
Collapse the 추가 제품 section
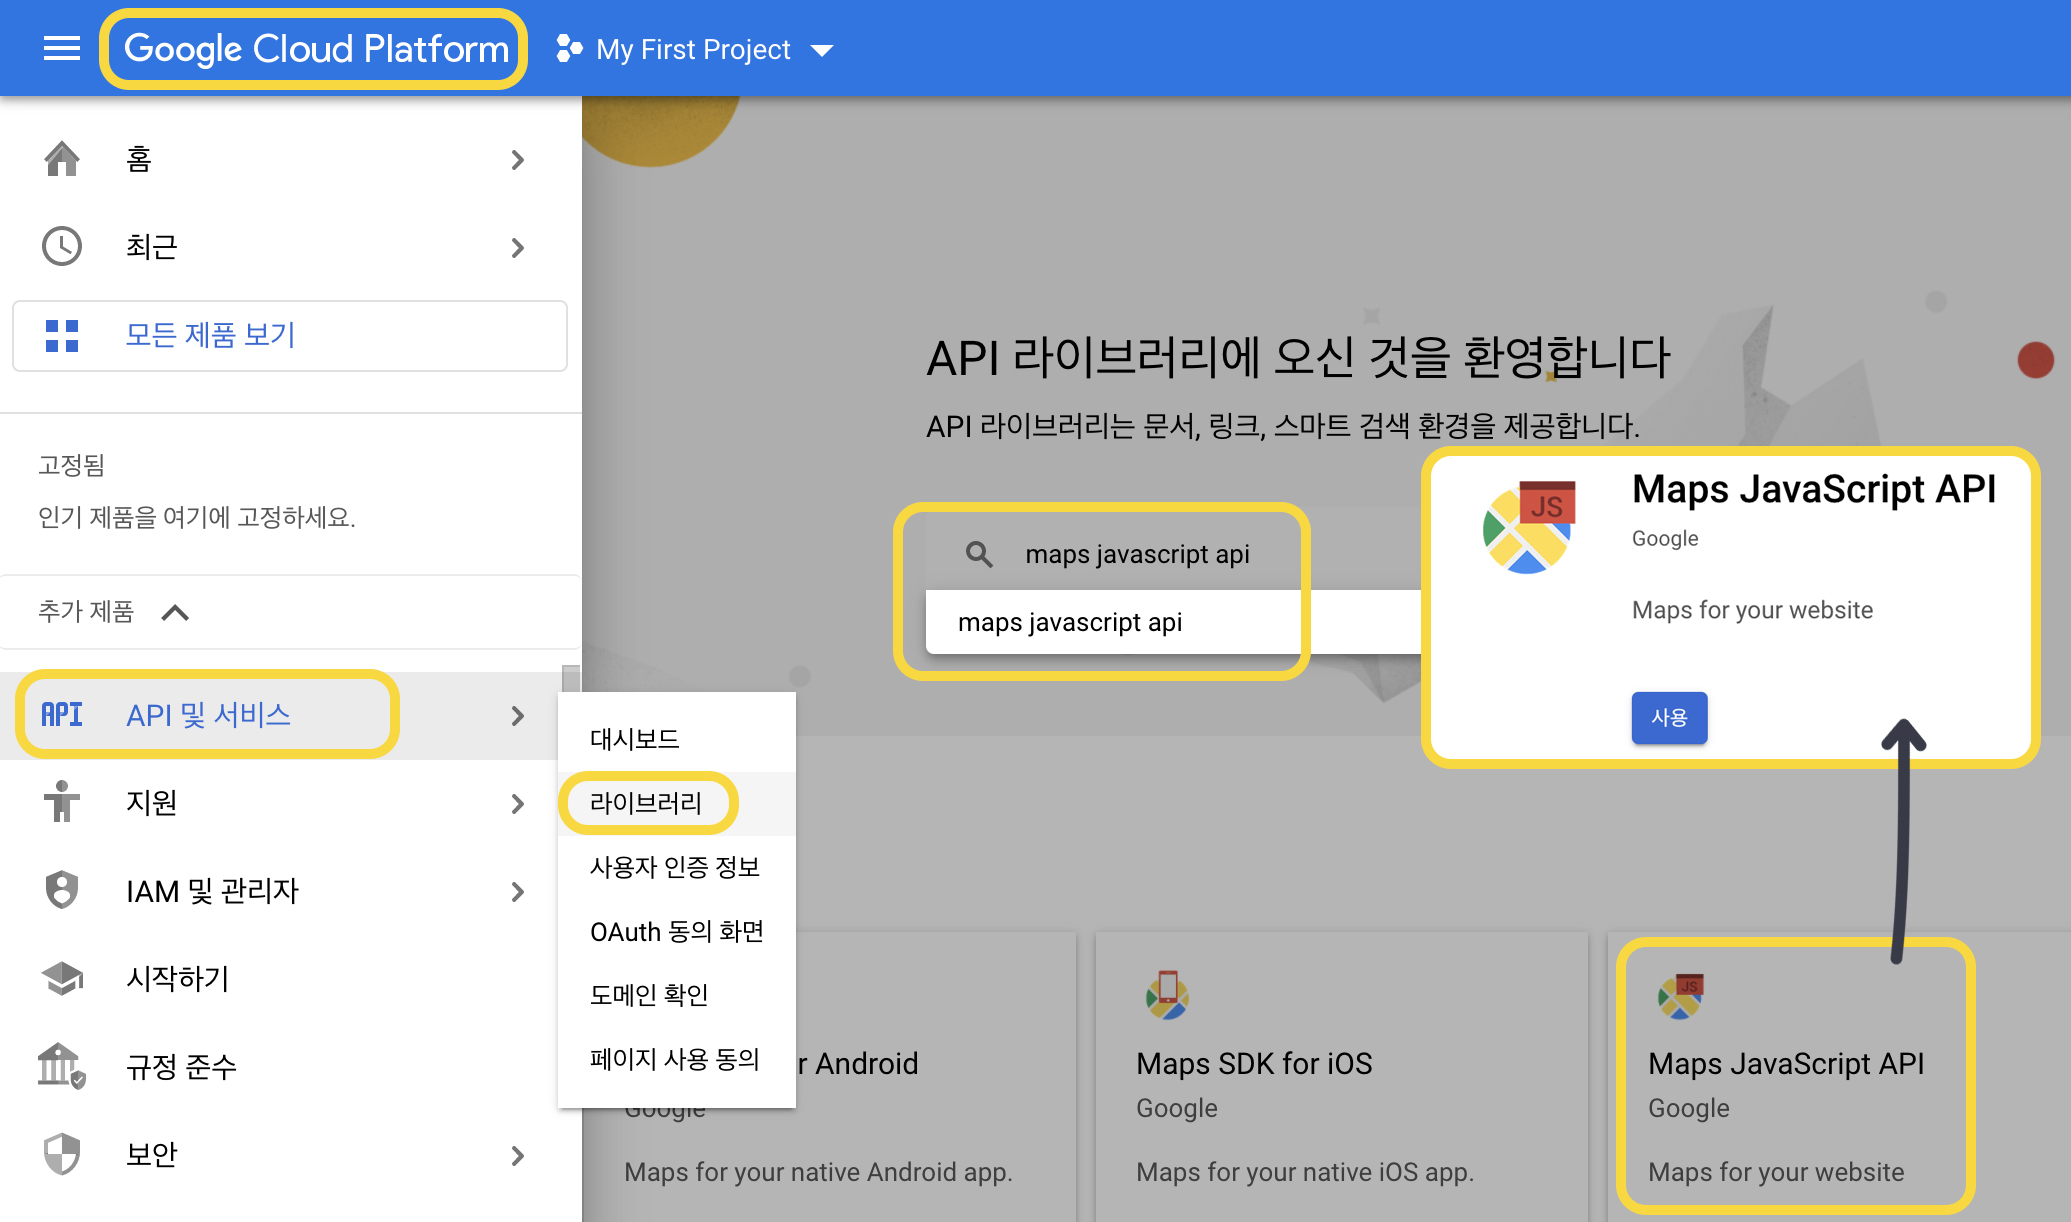click(175, 612)
